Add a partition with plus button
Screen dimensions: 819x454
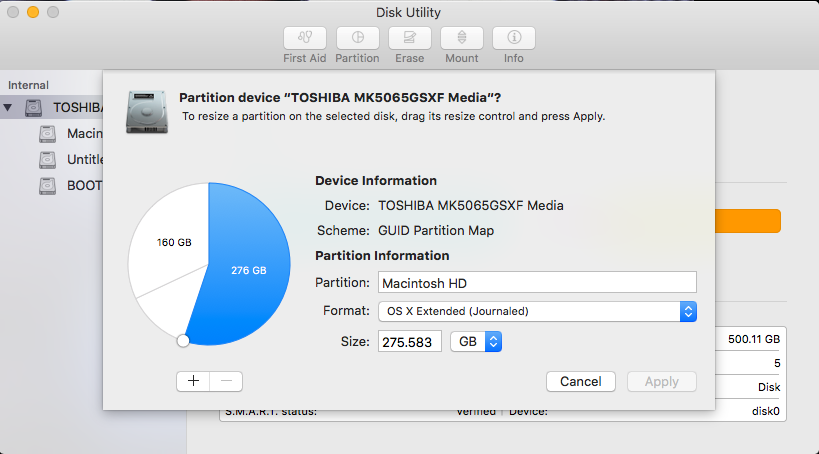193,381
